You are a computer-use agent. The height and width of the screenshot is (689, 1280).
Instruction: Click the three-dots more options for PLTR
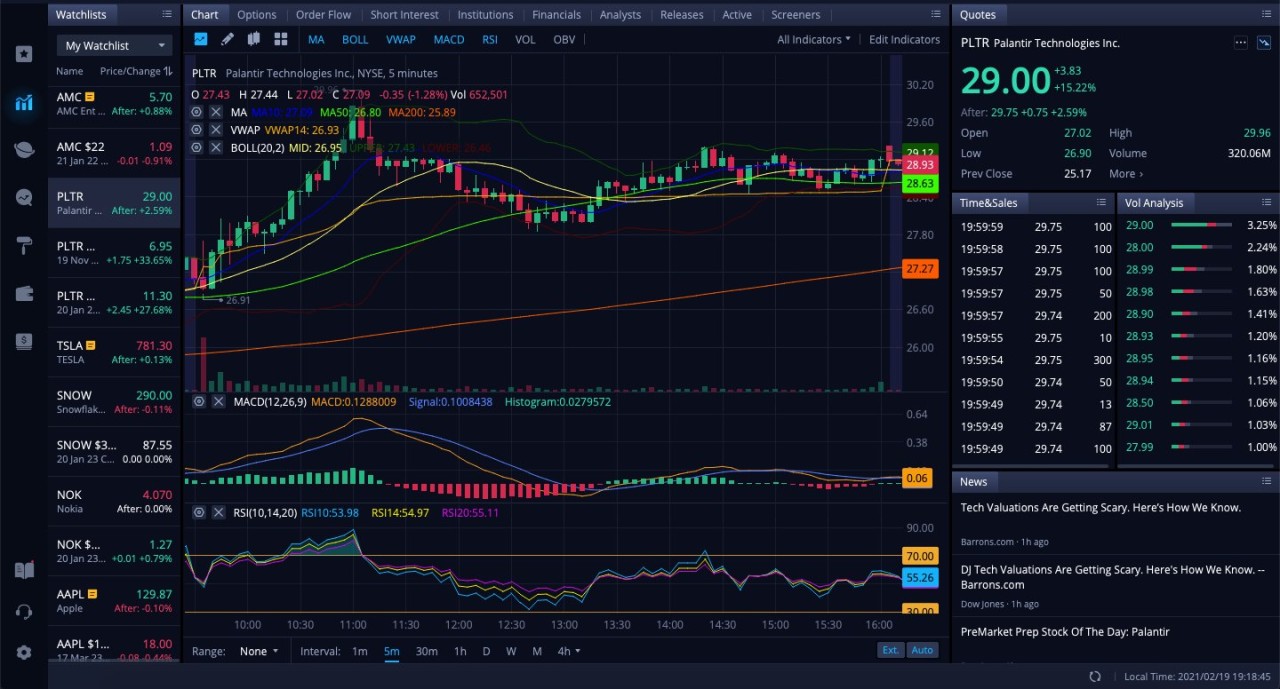point(1241,43)
